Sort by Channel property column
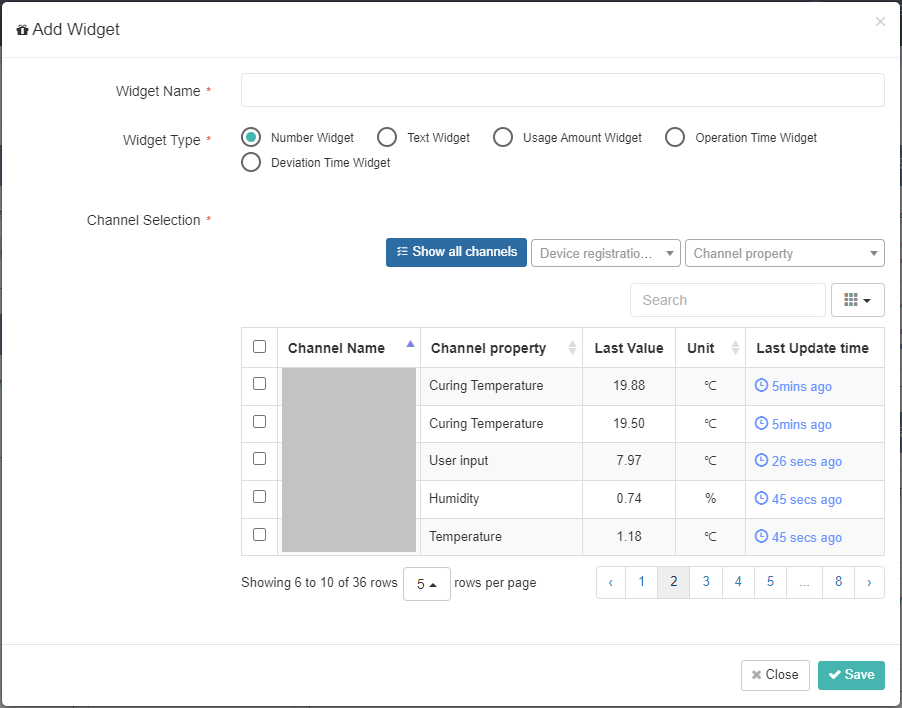The image size is (902, 708). [x=502, y=348]
